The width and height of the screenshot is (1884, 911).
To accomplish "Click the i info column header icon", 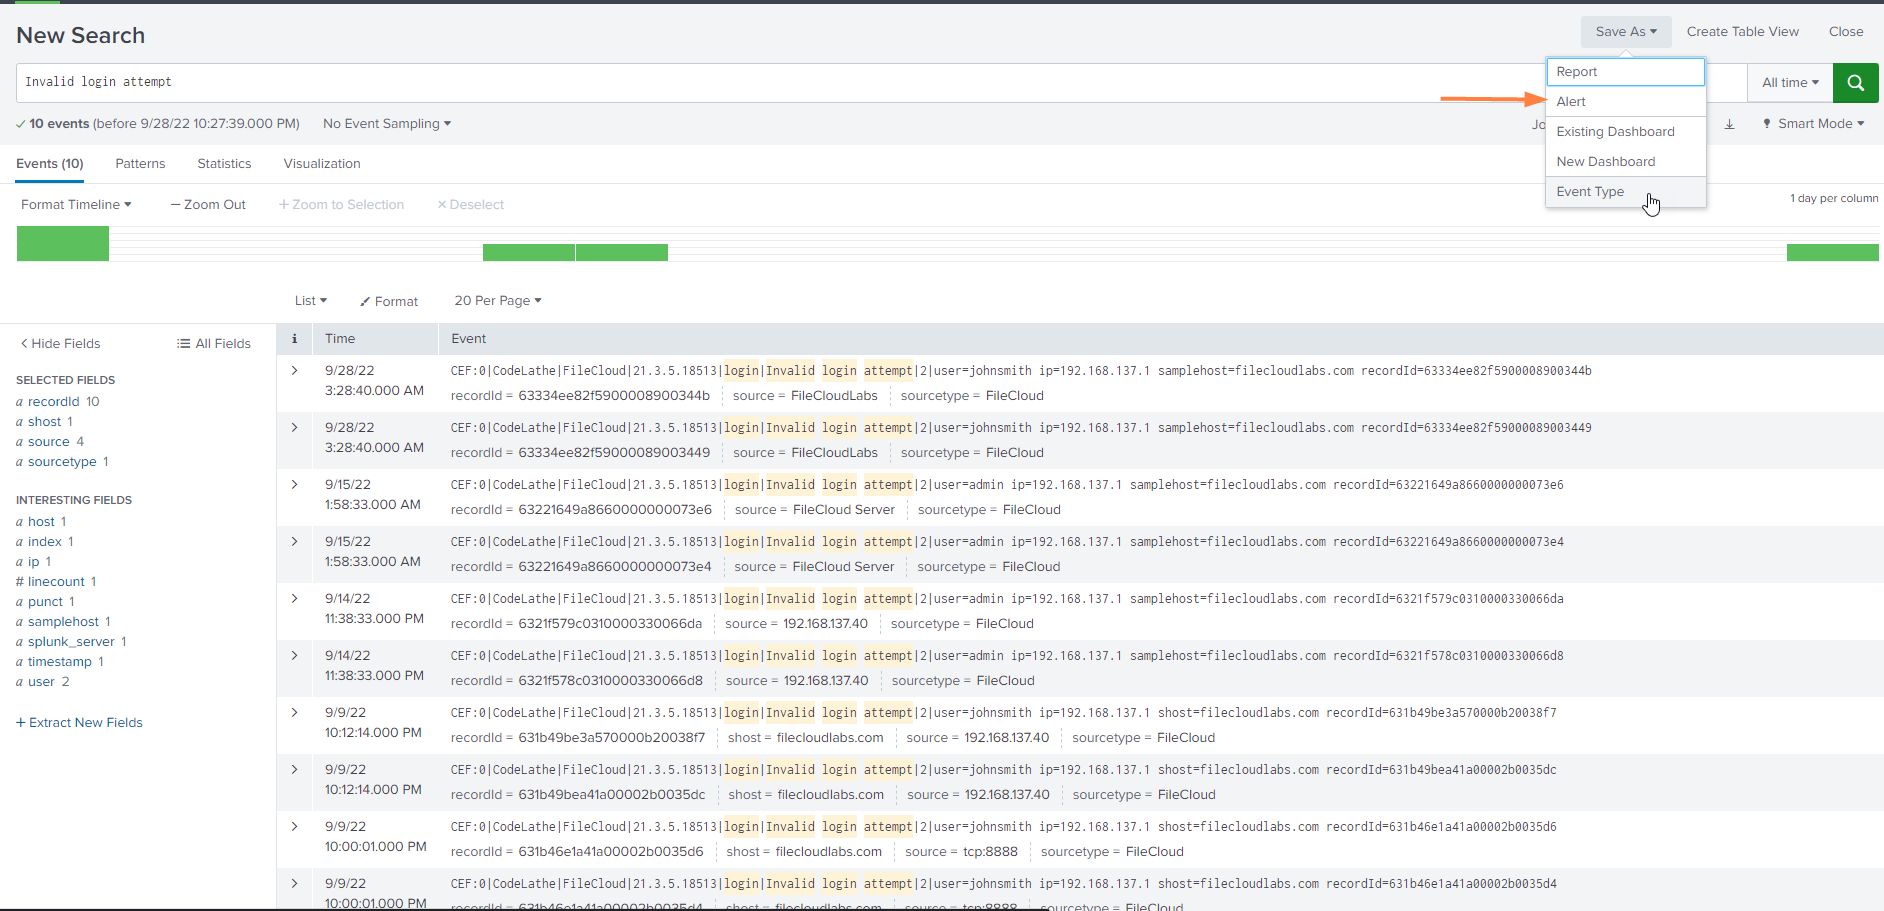I will pos(293,338).
